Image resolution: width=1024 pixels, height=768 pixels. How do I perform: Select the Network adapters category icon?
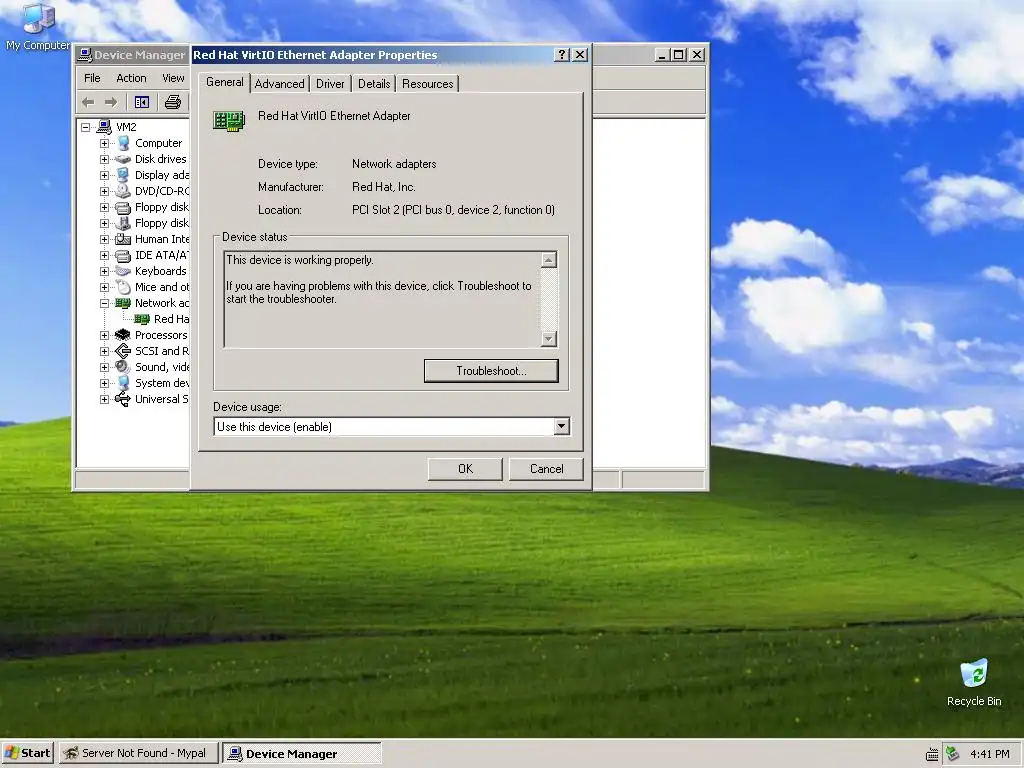(123, 303)
